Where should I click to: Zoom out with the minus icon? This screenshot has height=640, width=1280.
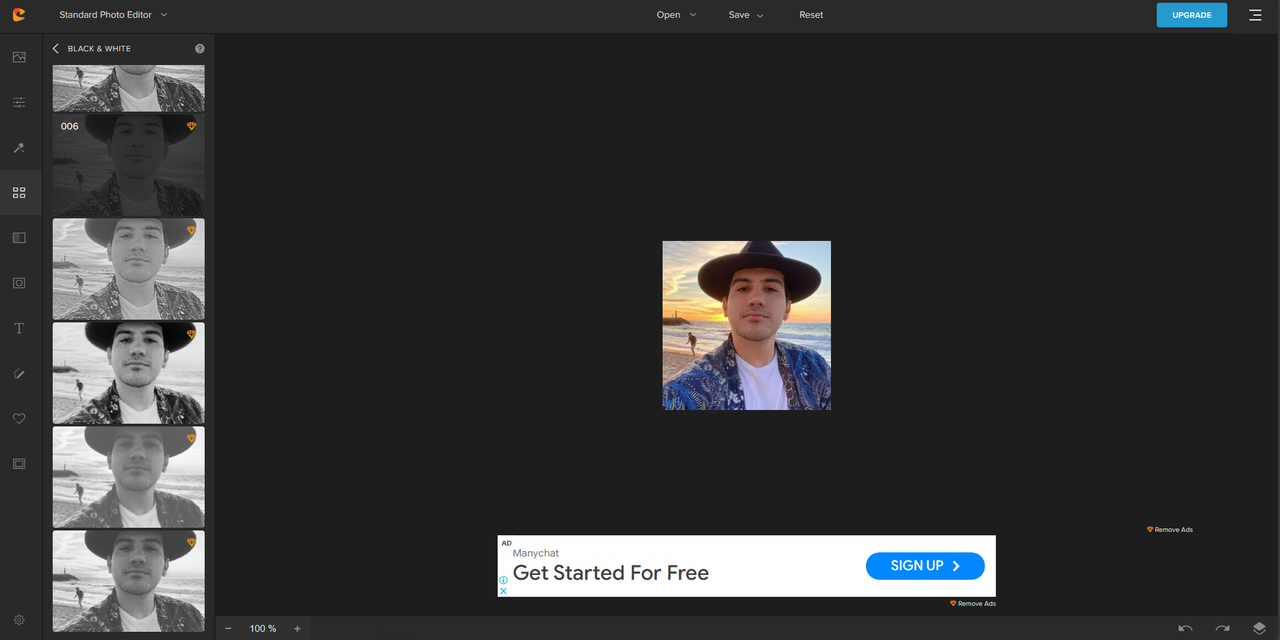pyautogui.click(x=228, y=629)
